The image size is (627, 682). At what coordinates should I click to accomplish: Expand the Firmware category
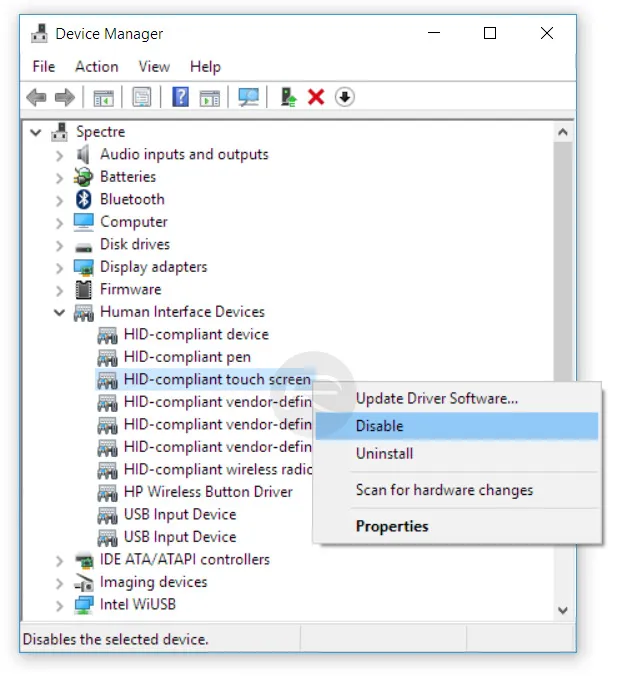60,291
